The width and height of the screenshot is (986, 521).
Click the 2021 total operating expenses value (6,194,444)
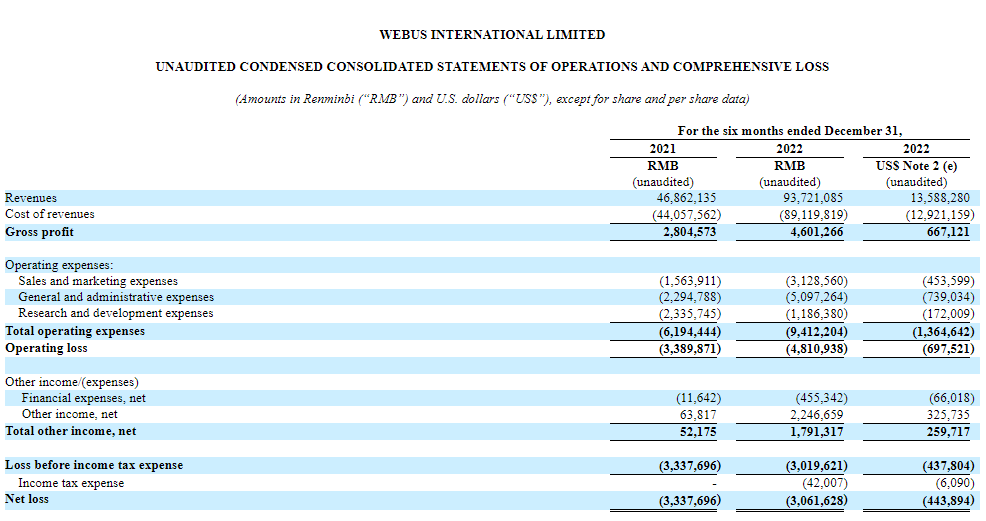pyautogui.click(x=683, y=331)
